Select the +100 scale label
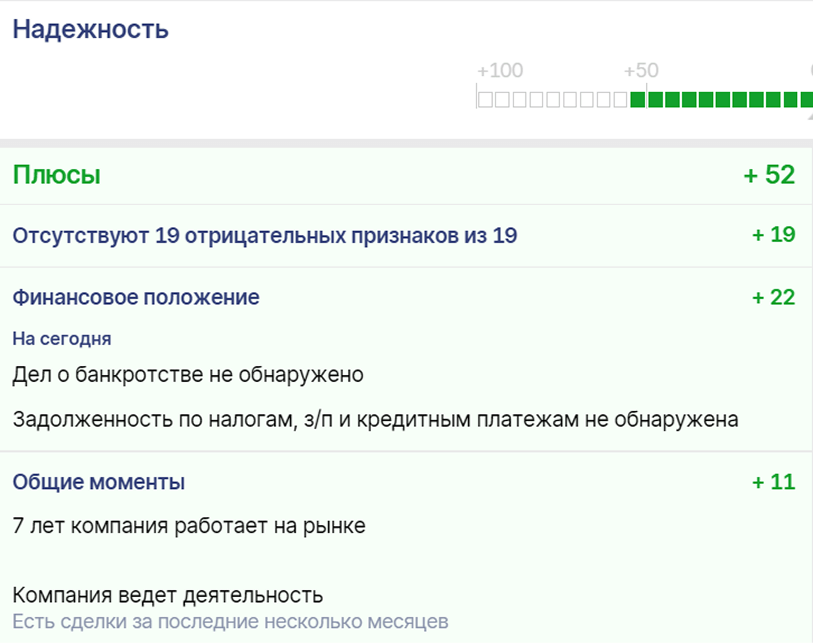Screen dimensions: 813x643 tap(500, 71)
